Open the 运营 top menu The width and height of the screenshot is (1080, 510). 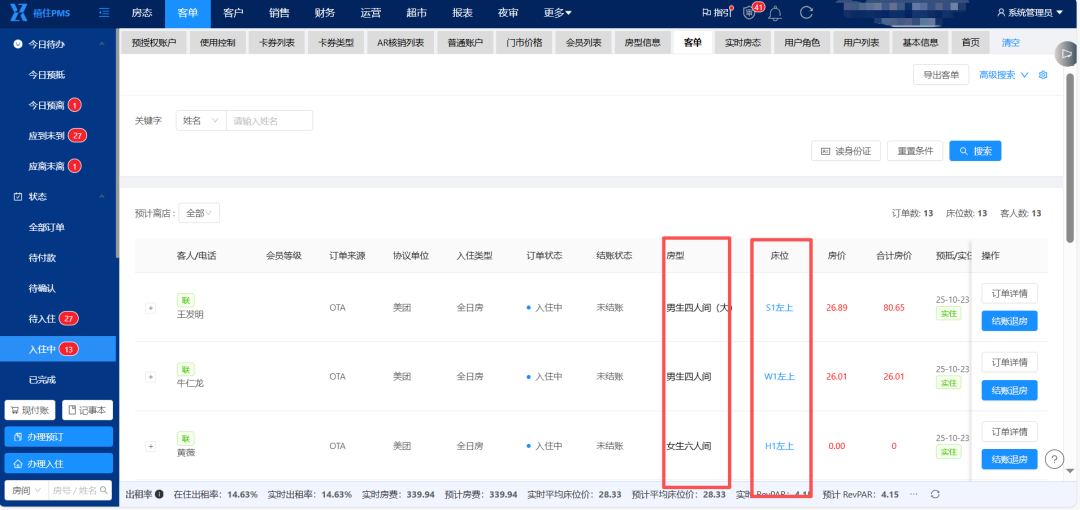point(371,12)
